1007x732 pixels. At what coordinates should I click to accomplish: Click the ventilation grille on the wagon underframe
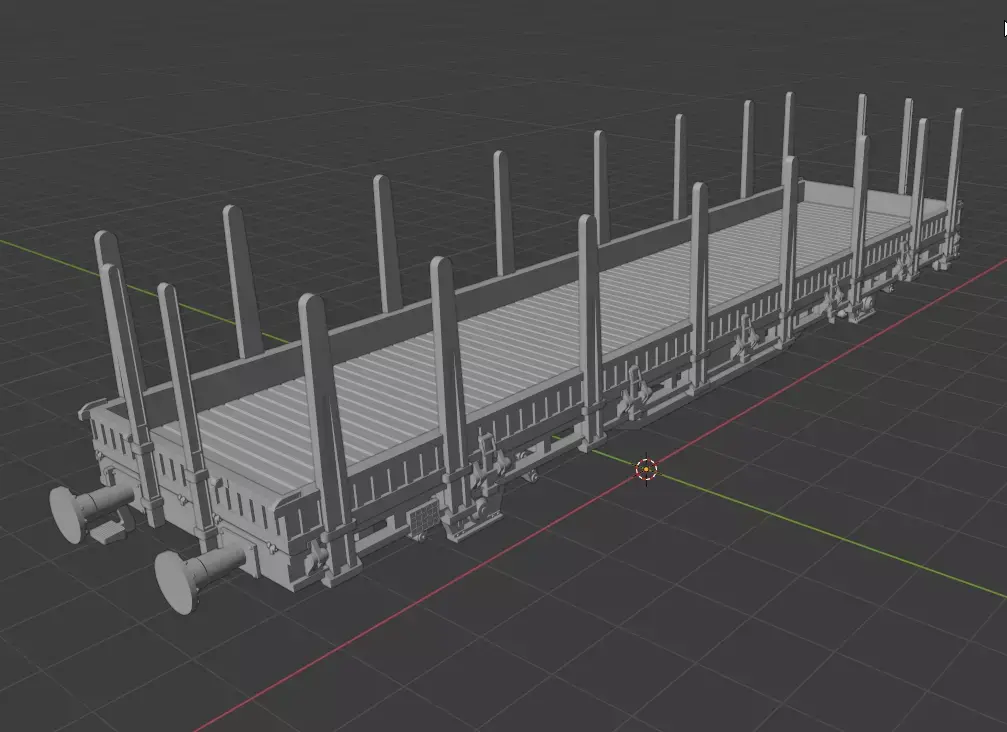coord(425,518)
